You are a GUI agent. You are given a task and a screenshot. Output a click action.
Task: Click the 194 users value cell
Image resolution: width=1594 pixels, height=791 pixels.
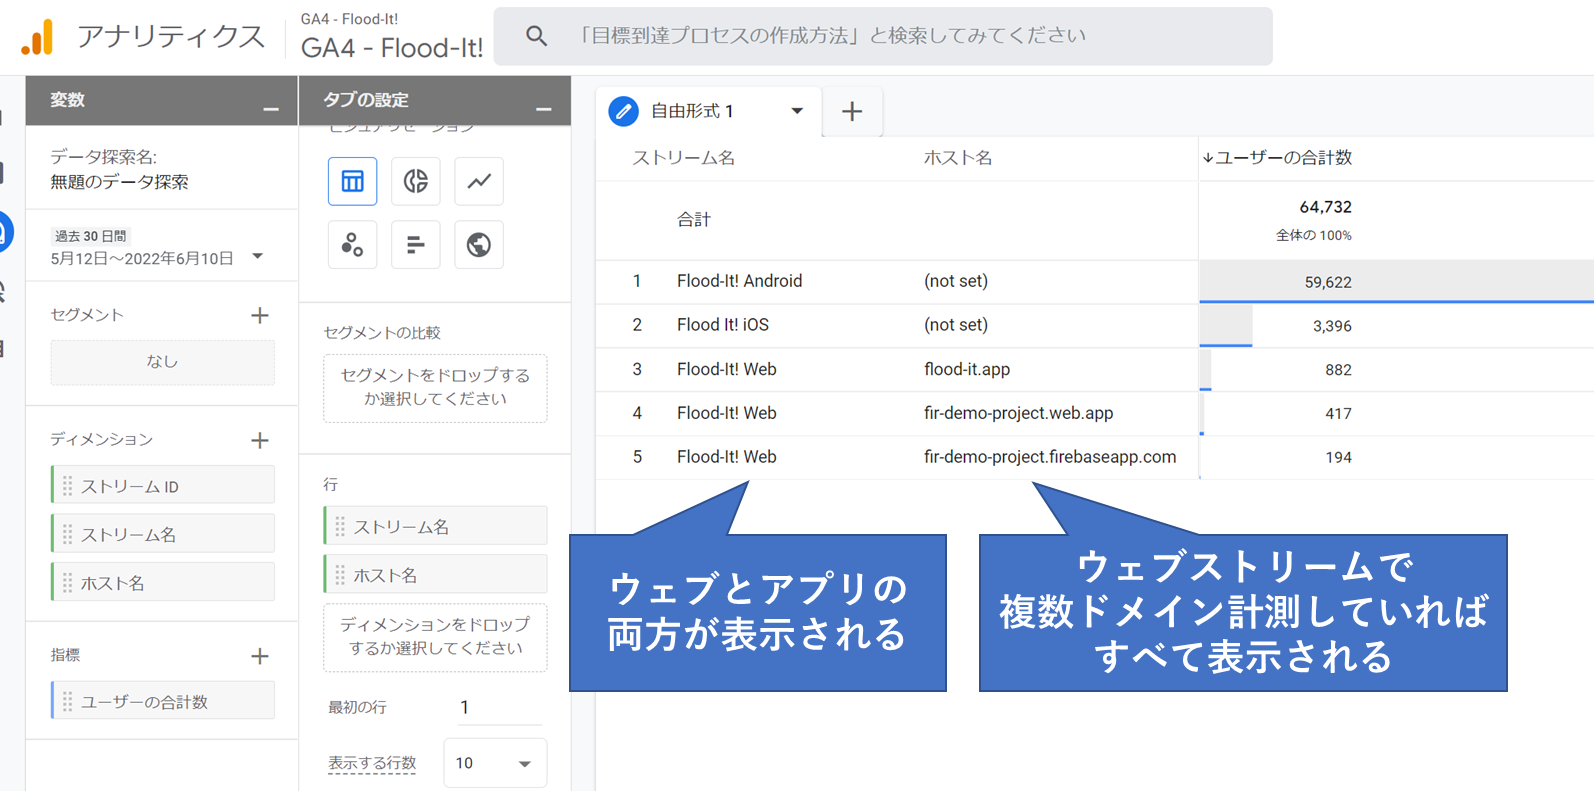(x=1338, y=457)
